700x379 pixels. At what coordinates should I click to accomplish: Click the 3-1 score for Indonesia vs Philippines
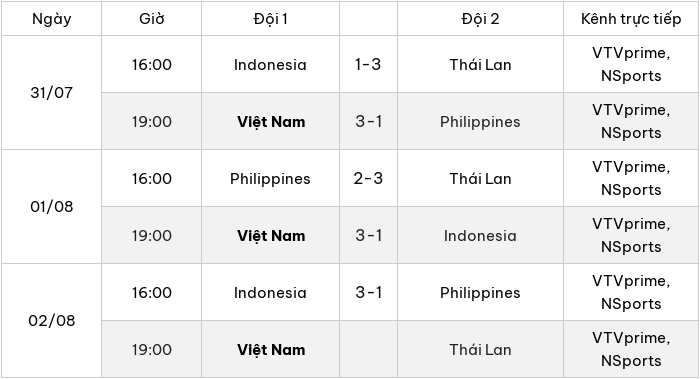point(368,292)
